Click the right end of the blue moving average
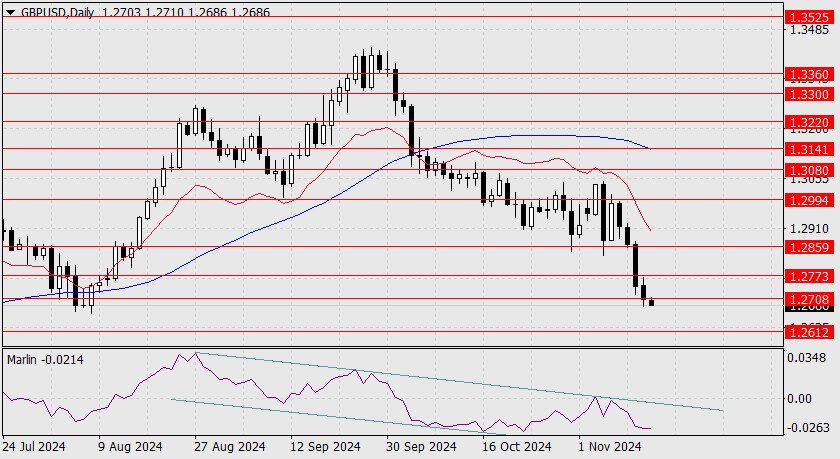 (x=650, y=149)
